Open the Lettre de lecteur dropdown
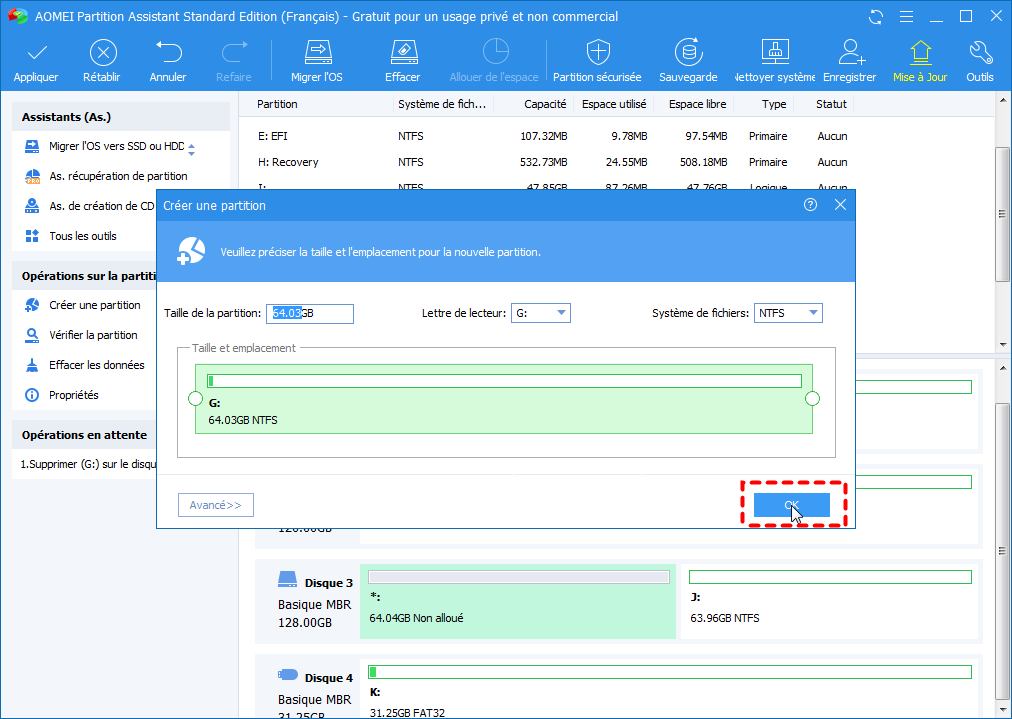Screen dimensions: 1012x719 (x=541, y=313)
